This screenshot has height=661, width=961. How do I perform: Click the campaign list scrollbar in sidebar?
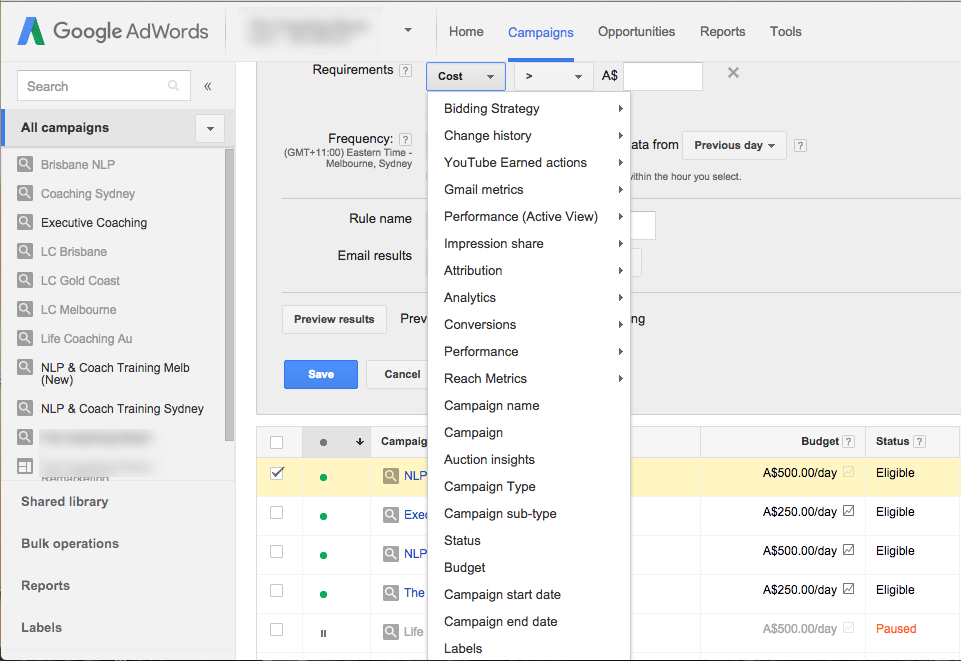pyautogui.click(x=229, y=294)
